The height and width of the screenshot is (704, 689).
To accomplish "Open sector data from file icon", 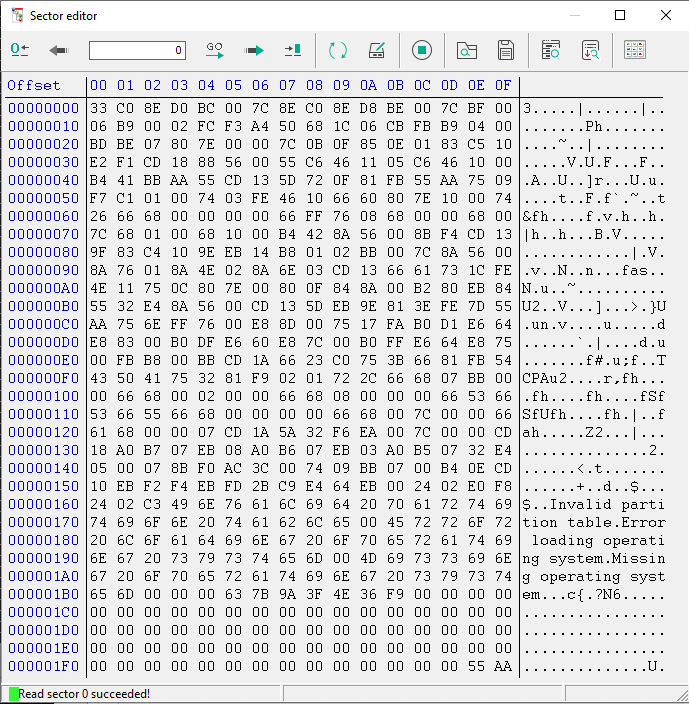I will [x=467, y=50].
